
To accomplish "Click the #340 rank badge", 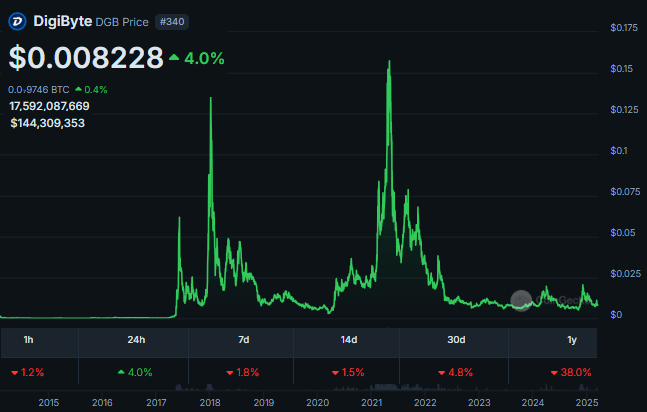I will 172,22.
